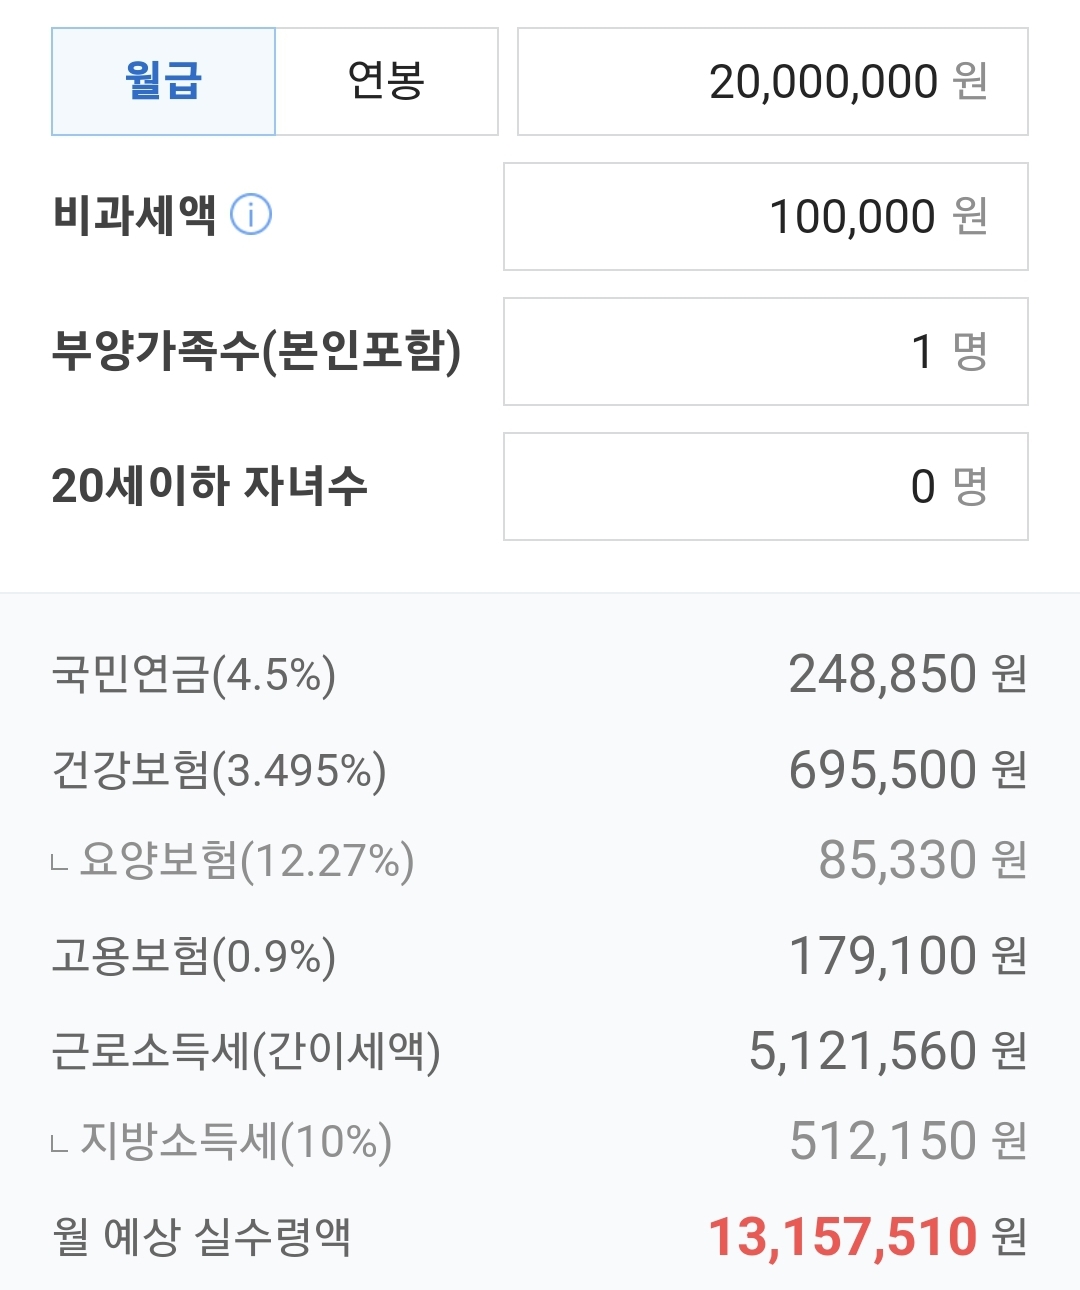The image size is (1080, 1290).
Task: Click the 건강보험(3.495%) row label
Action: pyautogui.click(x=218, y=770)
